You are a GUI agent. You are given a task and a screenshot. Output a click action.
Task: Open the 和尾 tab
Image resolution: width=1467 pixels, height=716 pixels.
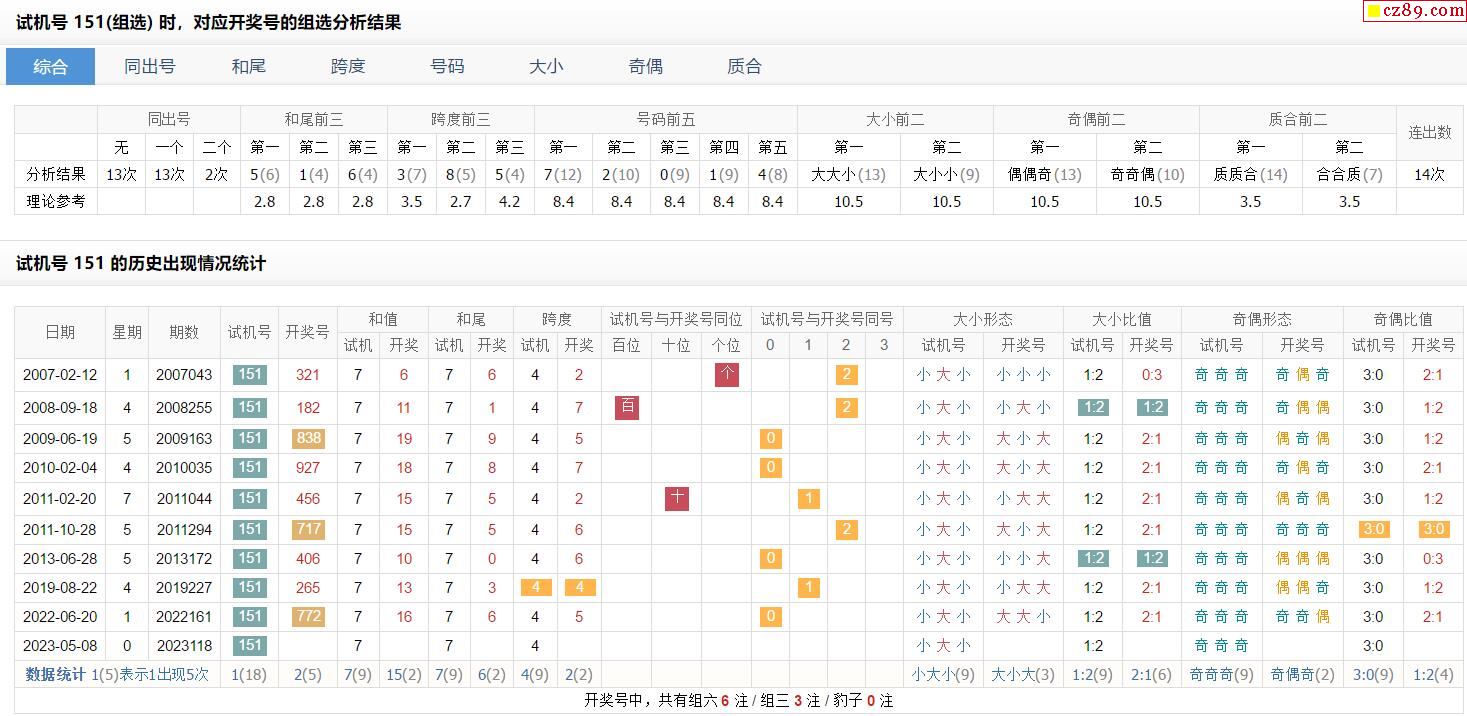click(x=249, y=66)
